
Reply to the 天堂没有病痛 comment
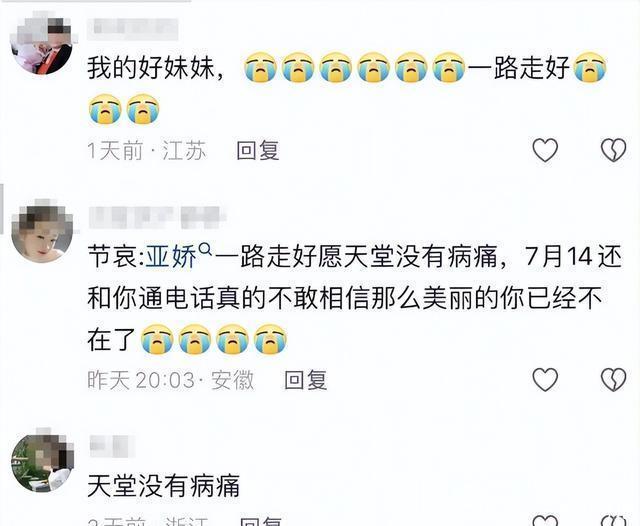pyautogui.click(x=261, y=522)
